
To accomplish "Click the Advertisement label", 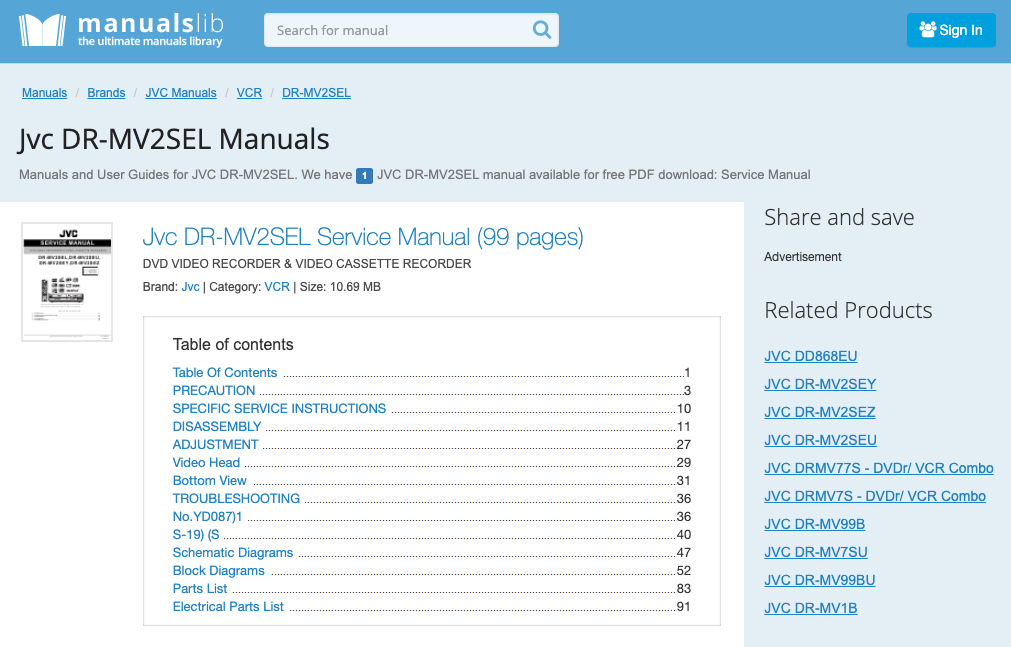I will pyautogui.click(x=803, y=257).
